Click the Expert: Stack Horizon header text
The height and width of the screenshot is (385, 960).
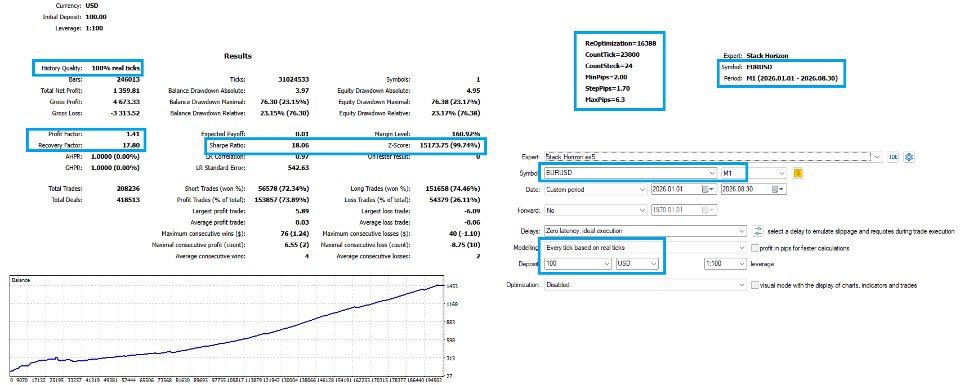756,56
